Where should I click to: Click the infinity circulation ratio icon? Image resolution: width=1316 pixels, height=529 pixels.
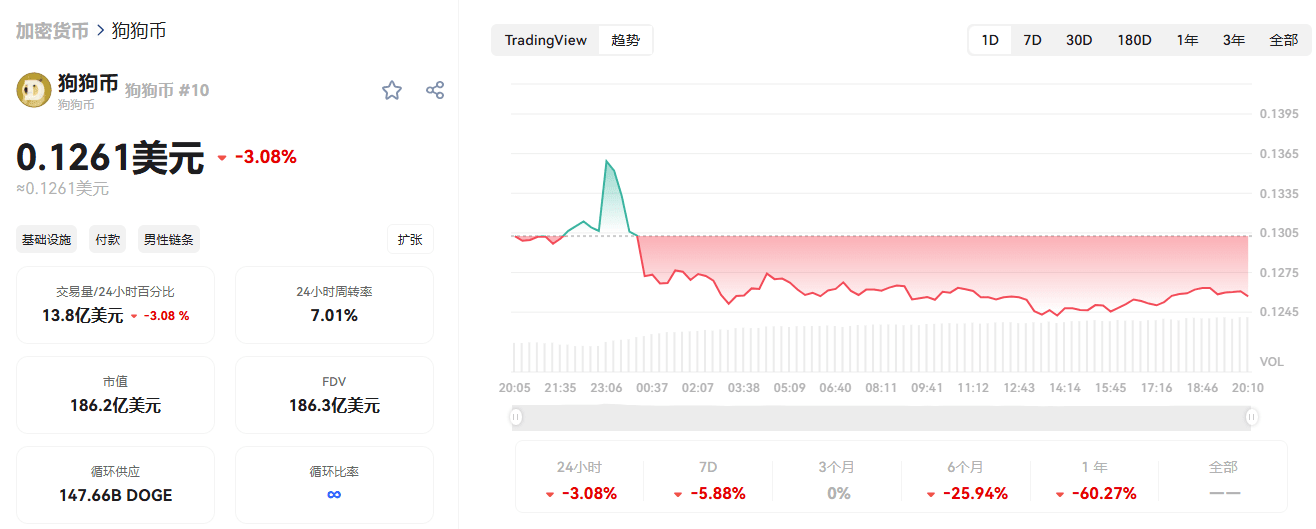pos(334,495)
